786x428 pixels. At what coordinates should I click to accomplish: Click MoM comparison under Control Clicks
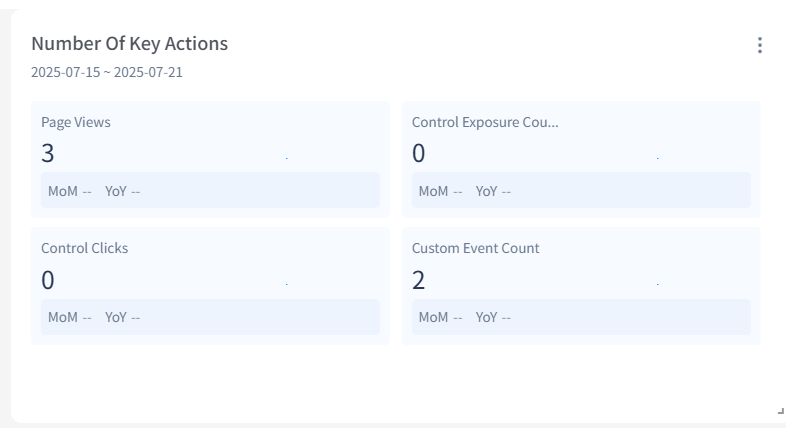coord(70,317)
